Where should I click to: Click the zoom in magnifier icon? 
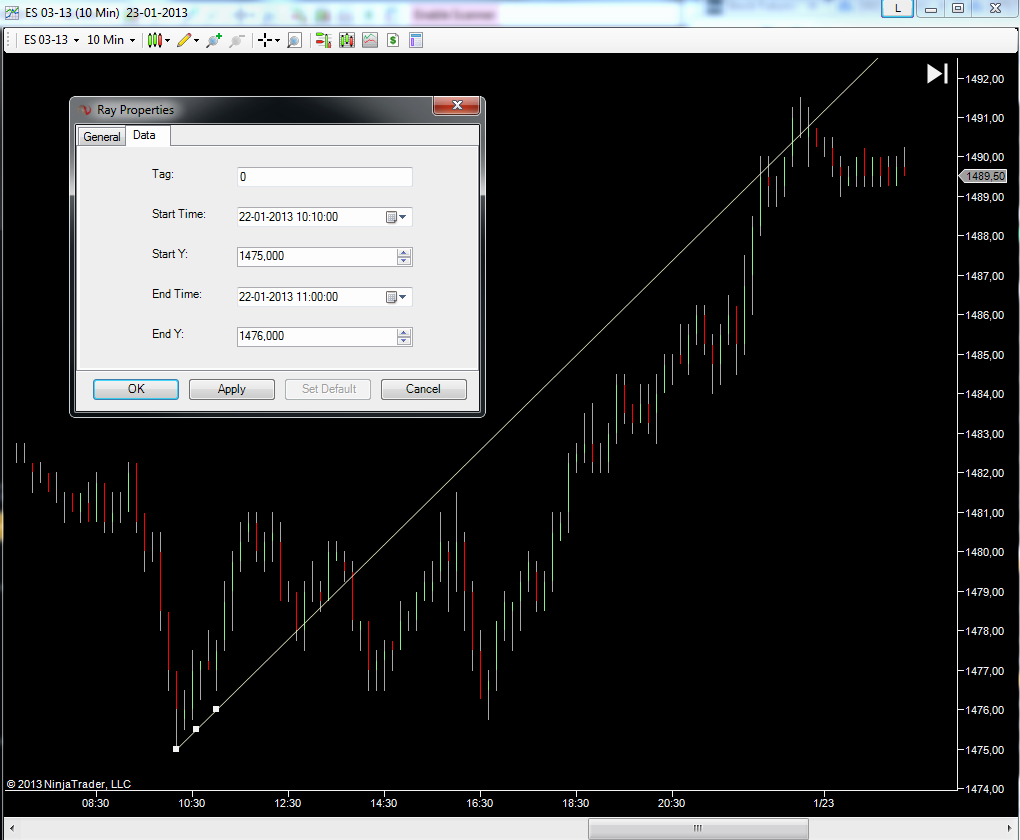214,40
